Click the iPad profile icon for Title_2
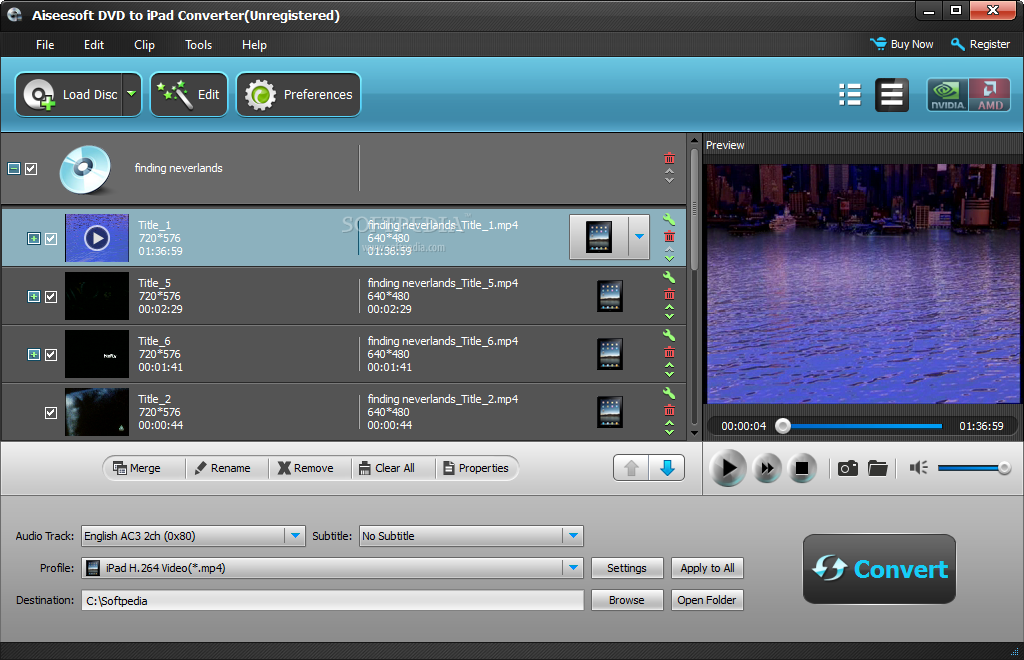 (610, 412)
